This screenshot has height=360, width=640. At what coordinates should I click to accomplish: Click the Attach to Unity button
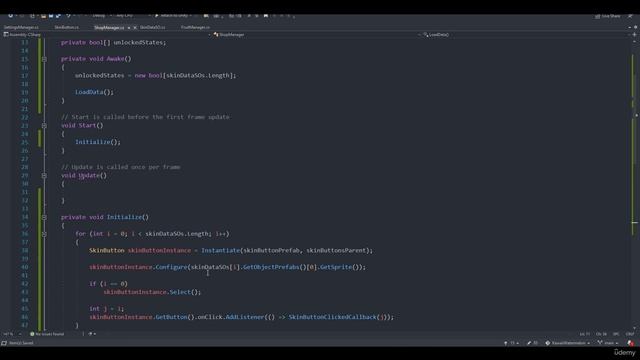[173, 16]
